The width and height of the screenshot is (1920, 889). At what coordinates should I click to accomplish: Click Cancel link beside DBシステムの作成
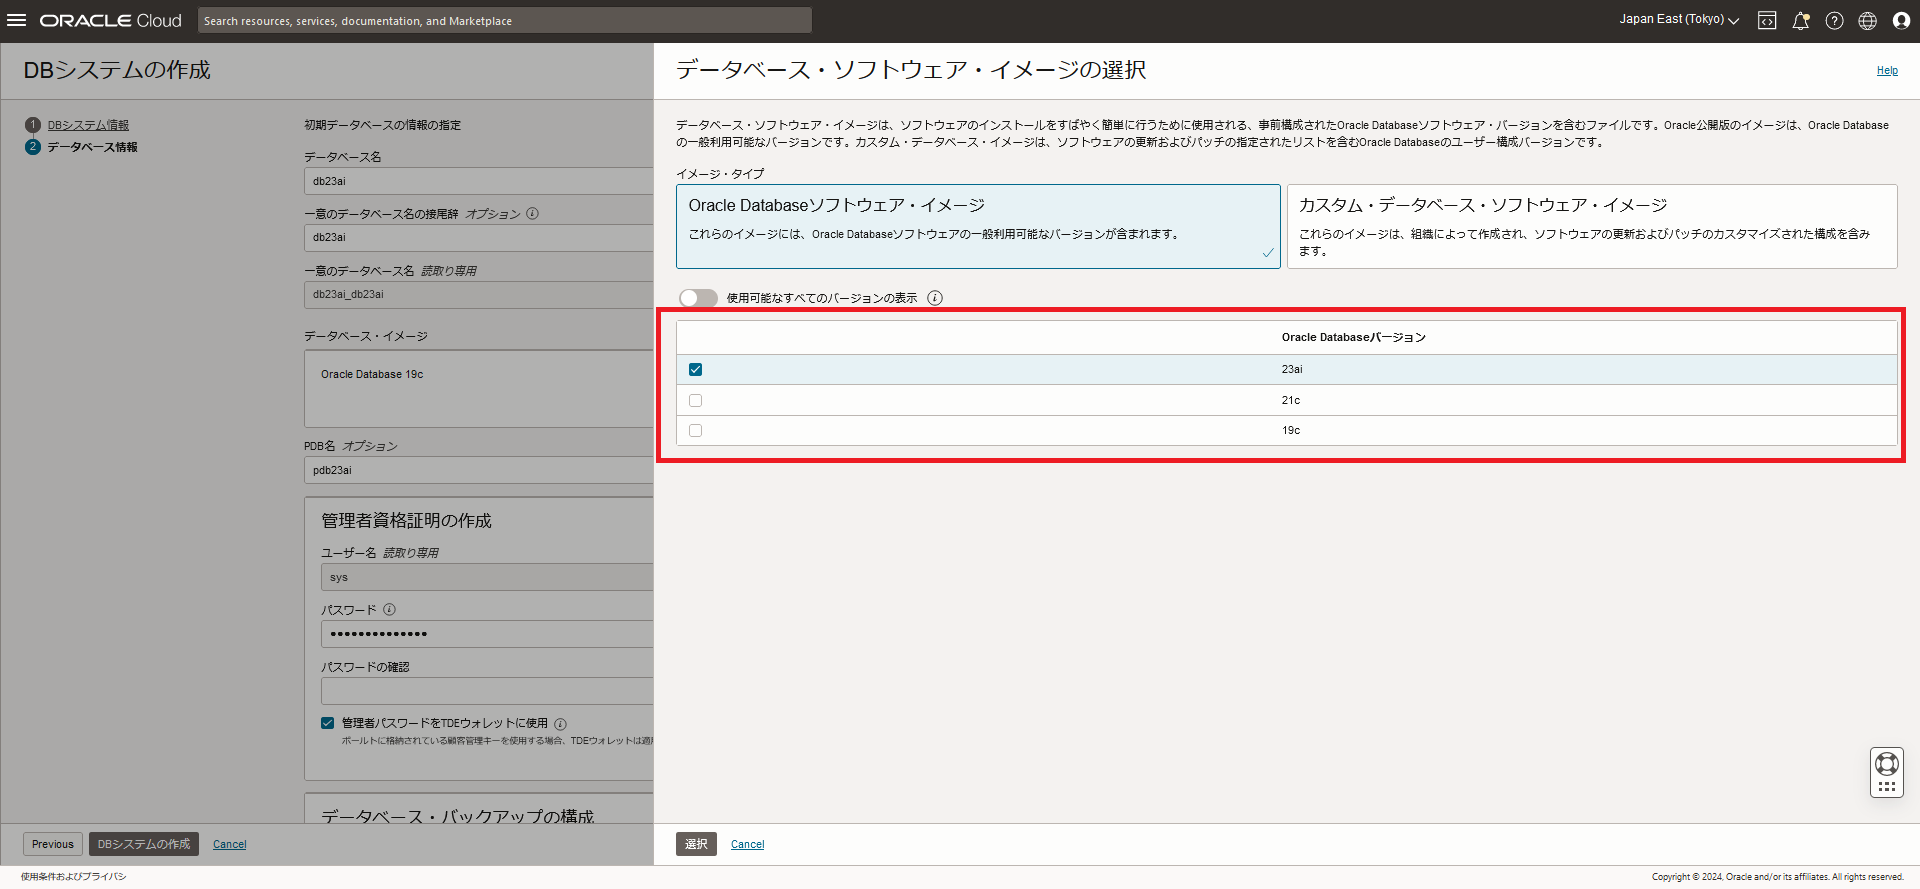pyautogui.click(x=229, y=845)
